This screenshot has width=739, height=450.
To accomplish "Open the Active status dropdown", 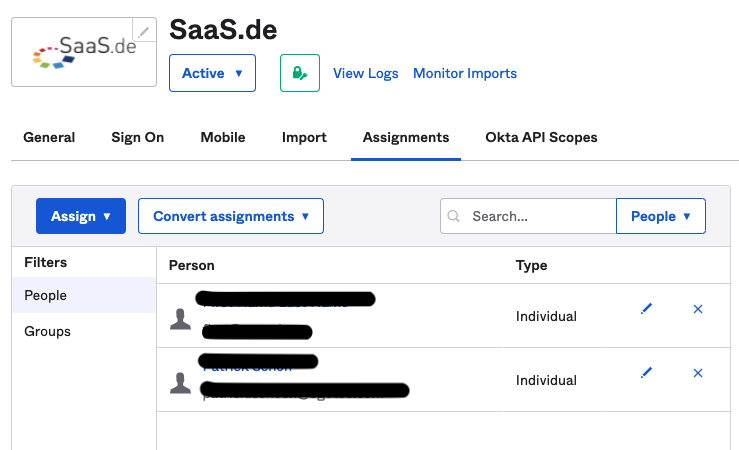I will tap(213, 73).
